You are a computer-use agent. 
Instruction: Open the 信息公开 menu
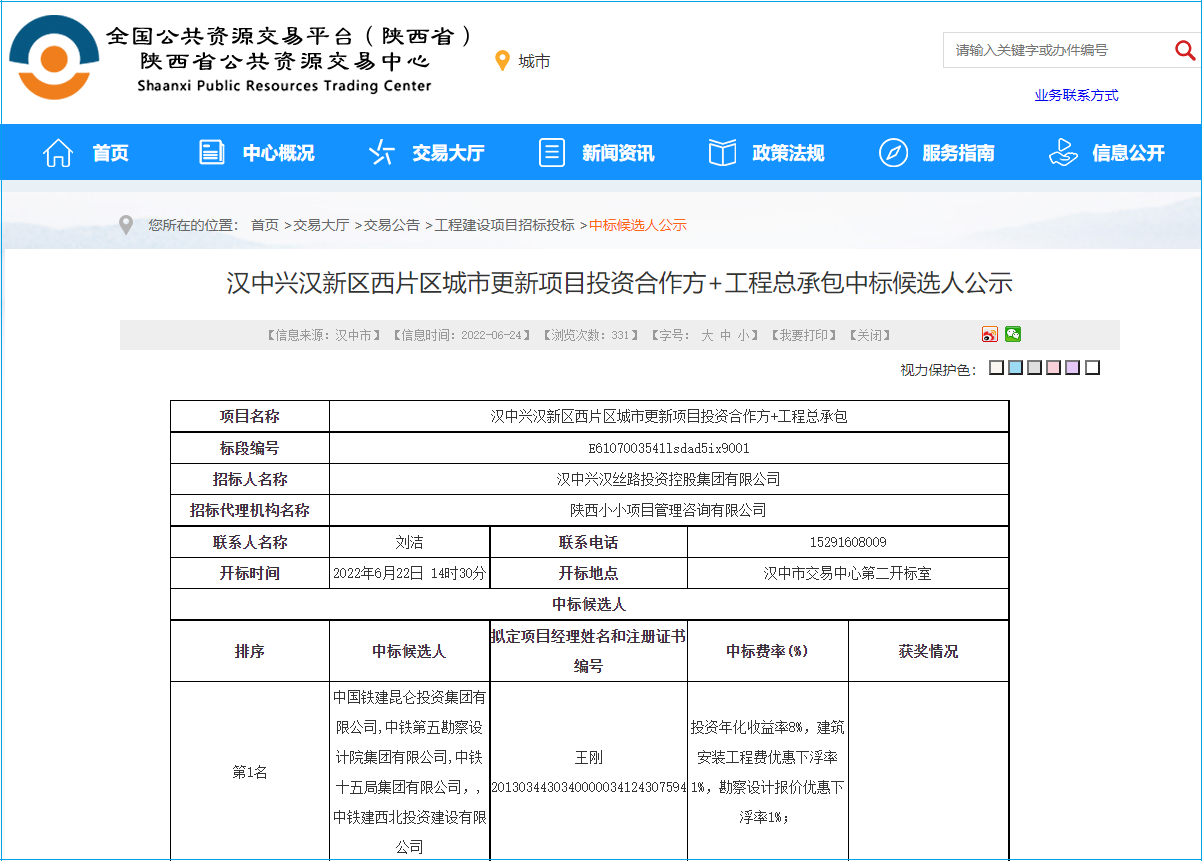[1128, 153]
